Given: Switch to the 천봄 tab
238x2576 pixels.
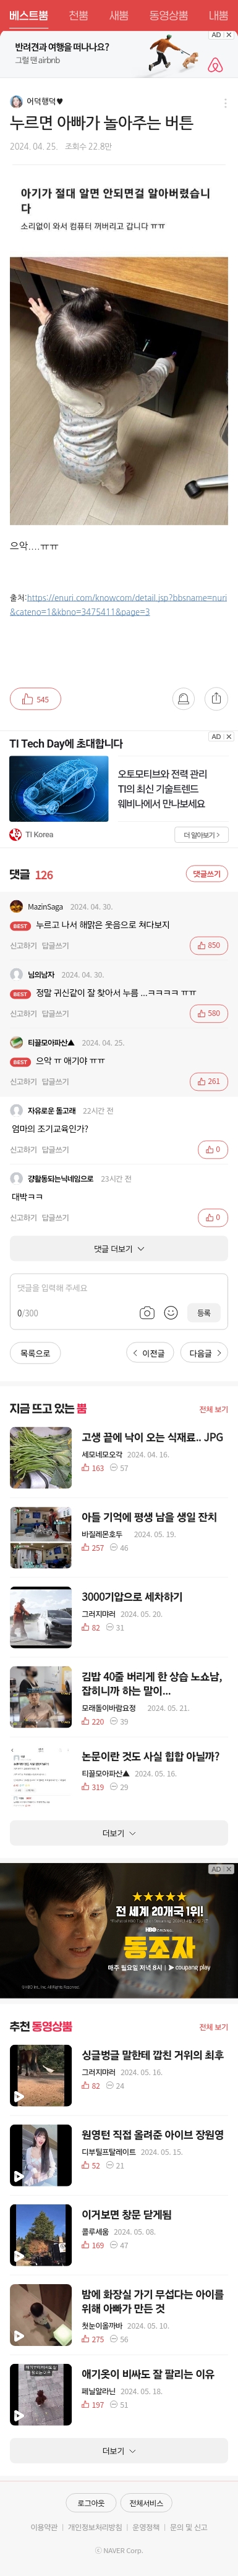Looking at the screenshot, I should click(x=78, y=15).
